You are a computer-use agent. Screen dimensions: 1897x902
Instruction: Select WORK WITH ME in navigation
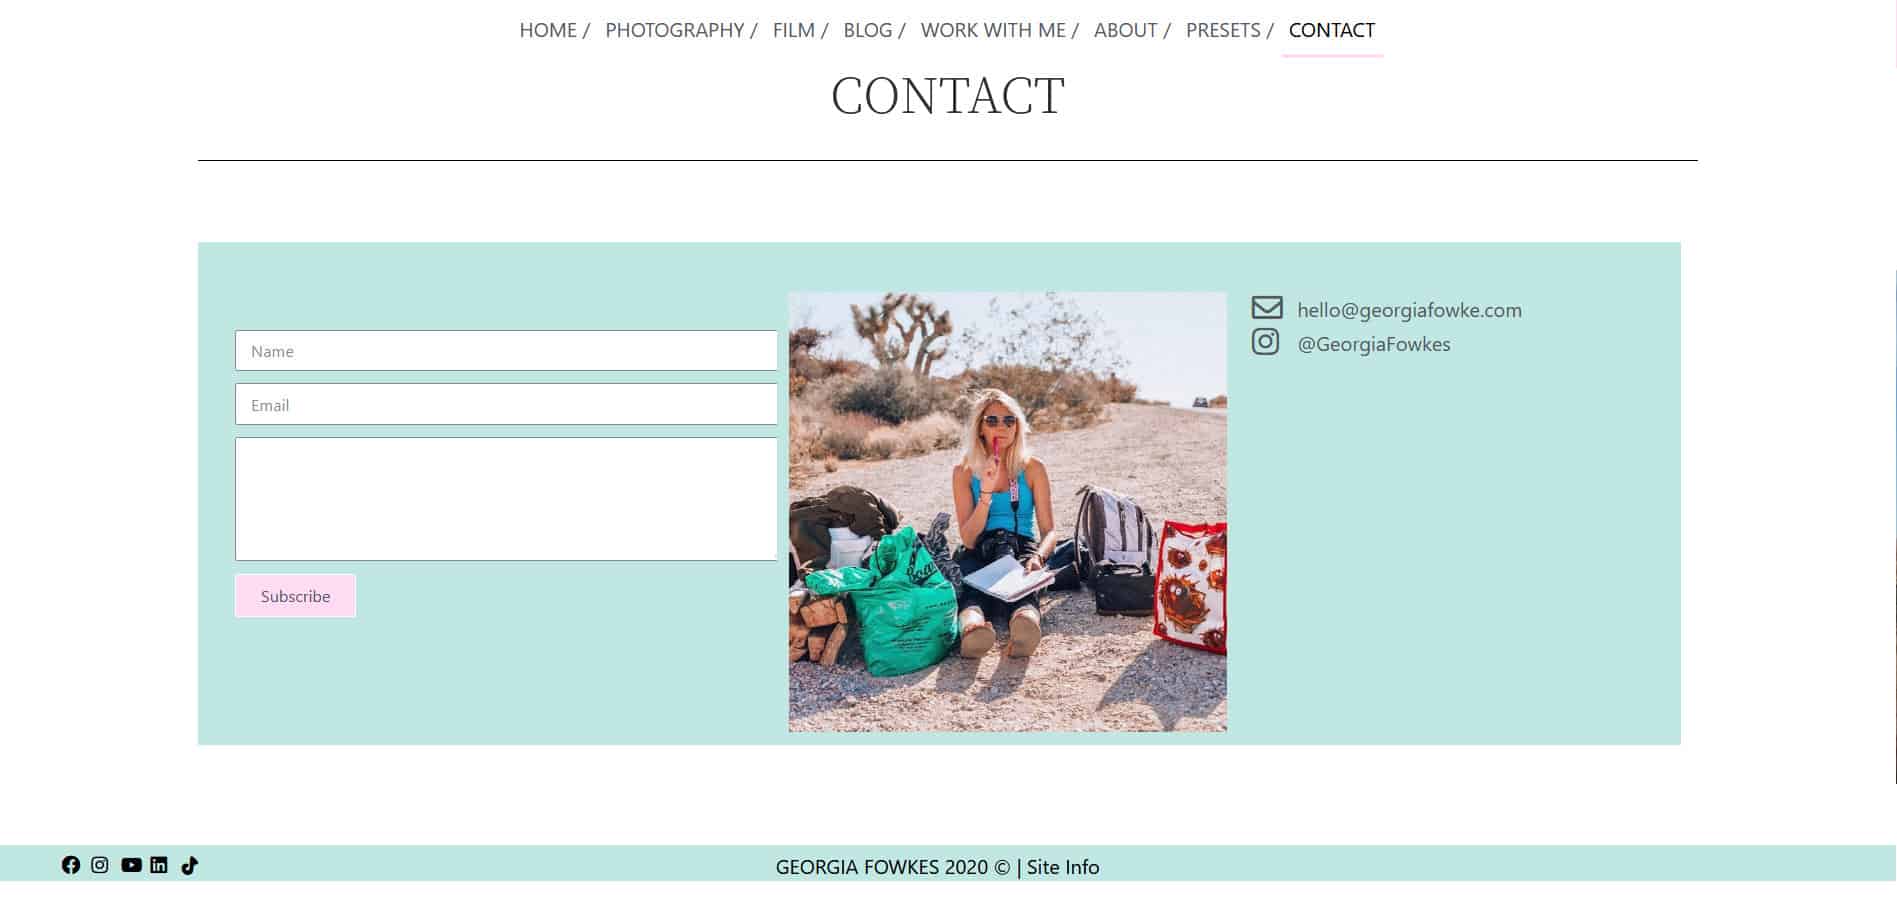(993, 30)
